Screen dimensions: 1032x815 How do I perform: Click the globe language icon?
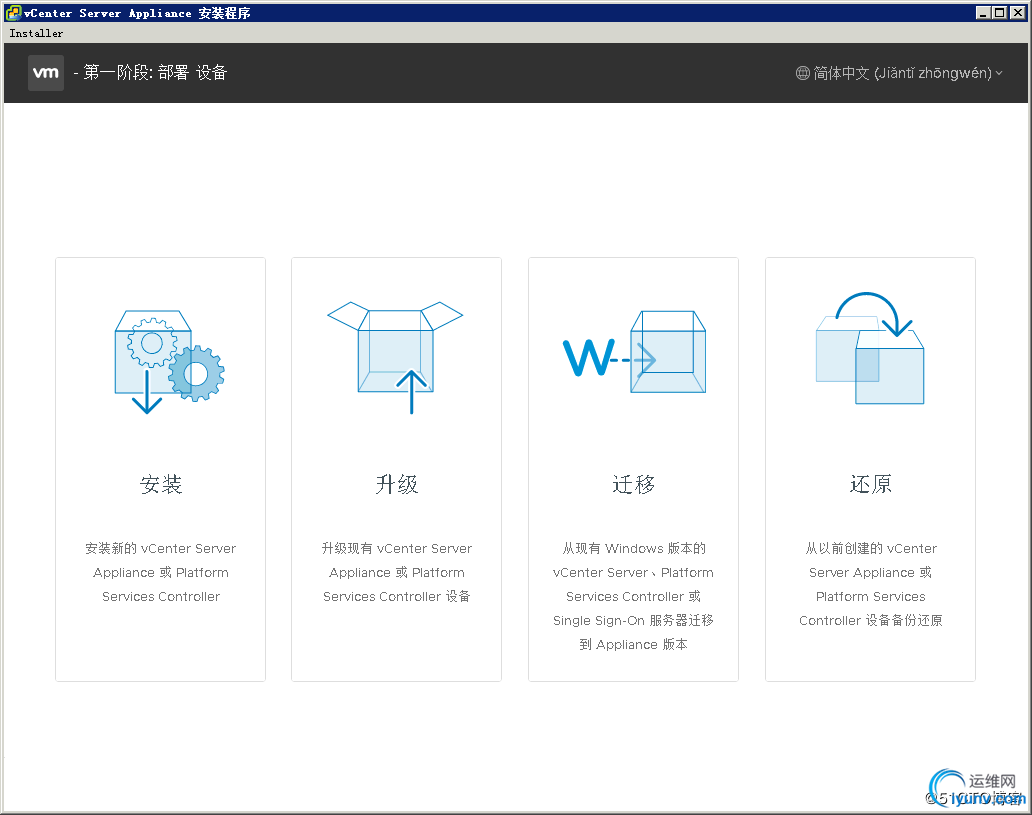coord(802,73)
